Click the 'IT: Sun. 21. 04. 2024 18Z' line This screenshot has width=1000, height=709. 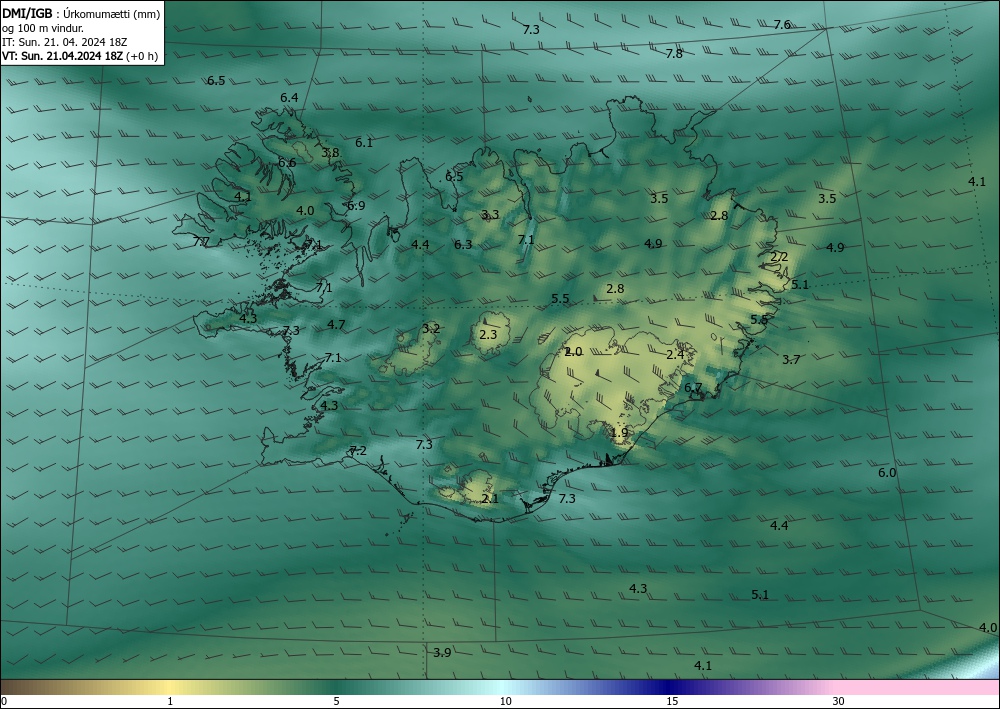[64, 42]
